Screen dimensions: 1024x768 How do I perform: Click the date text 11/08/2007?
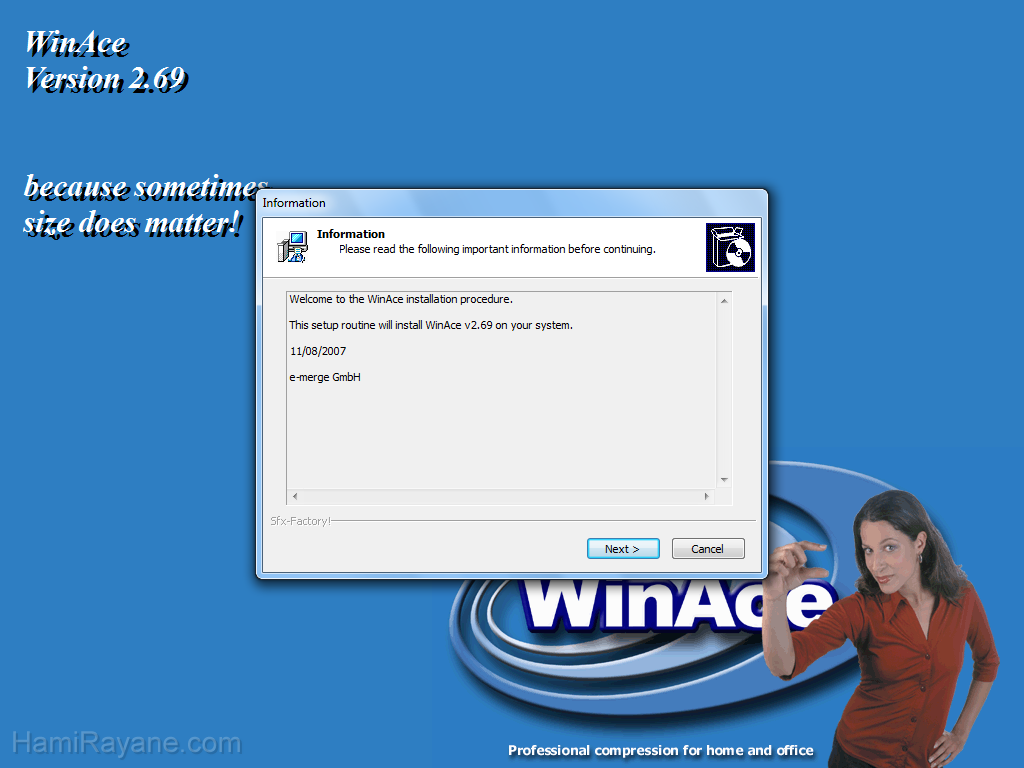click(318, 351)
